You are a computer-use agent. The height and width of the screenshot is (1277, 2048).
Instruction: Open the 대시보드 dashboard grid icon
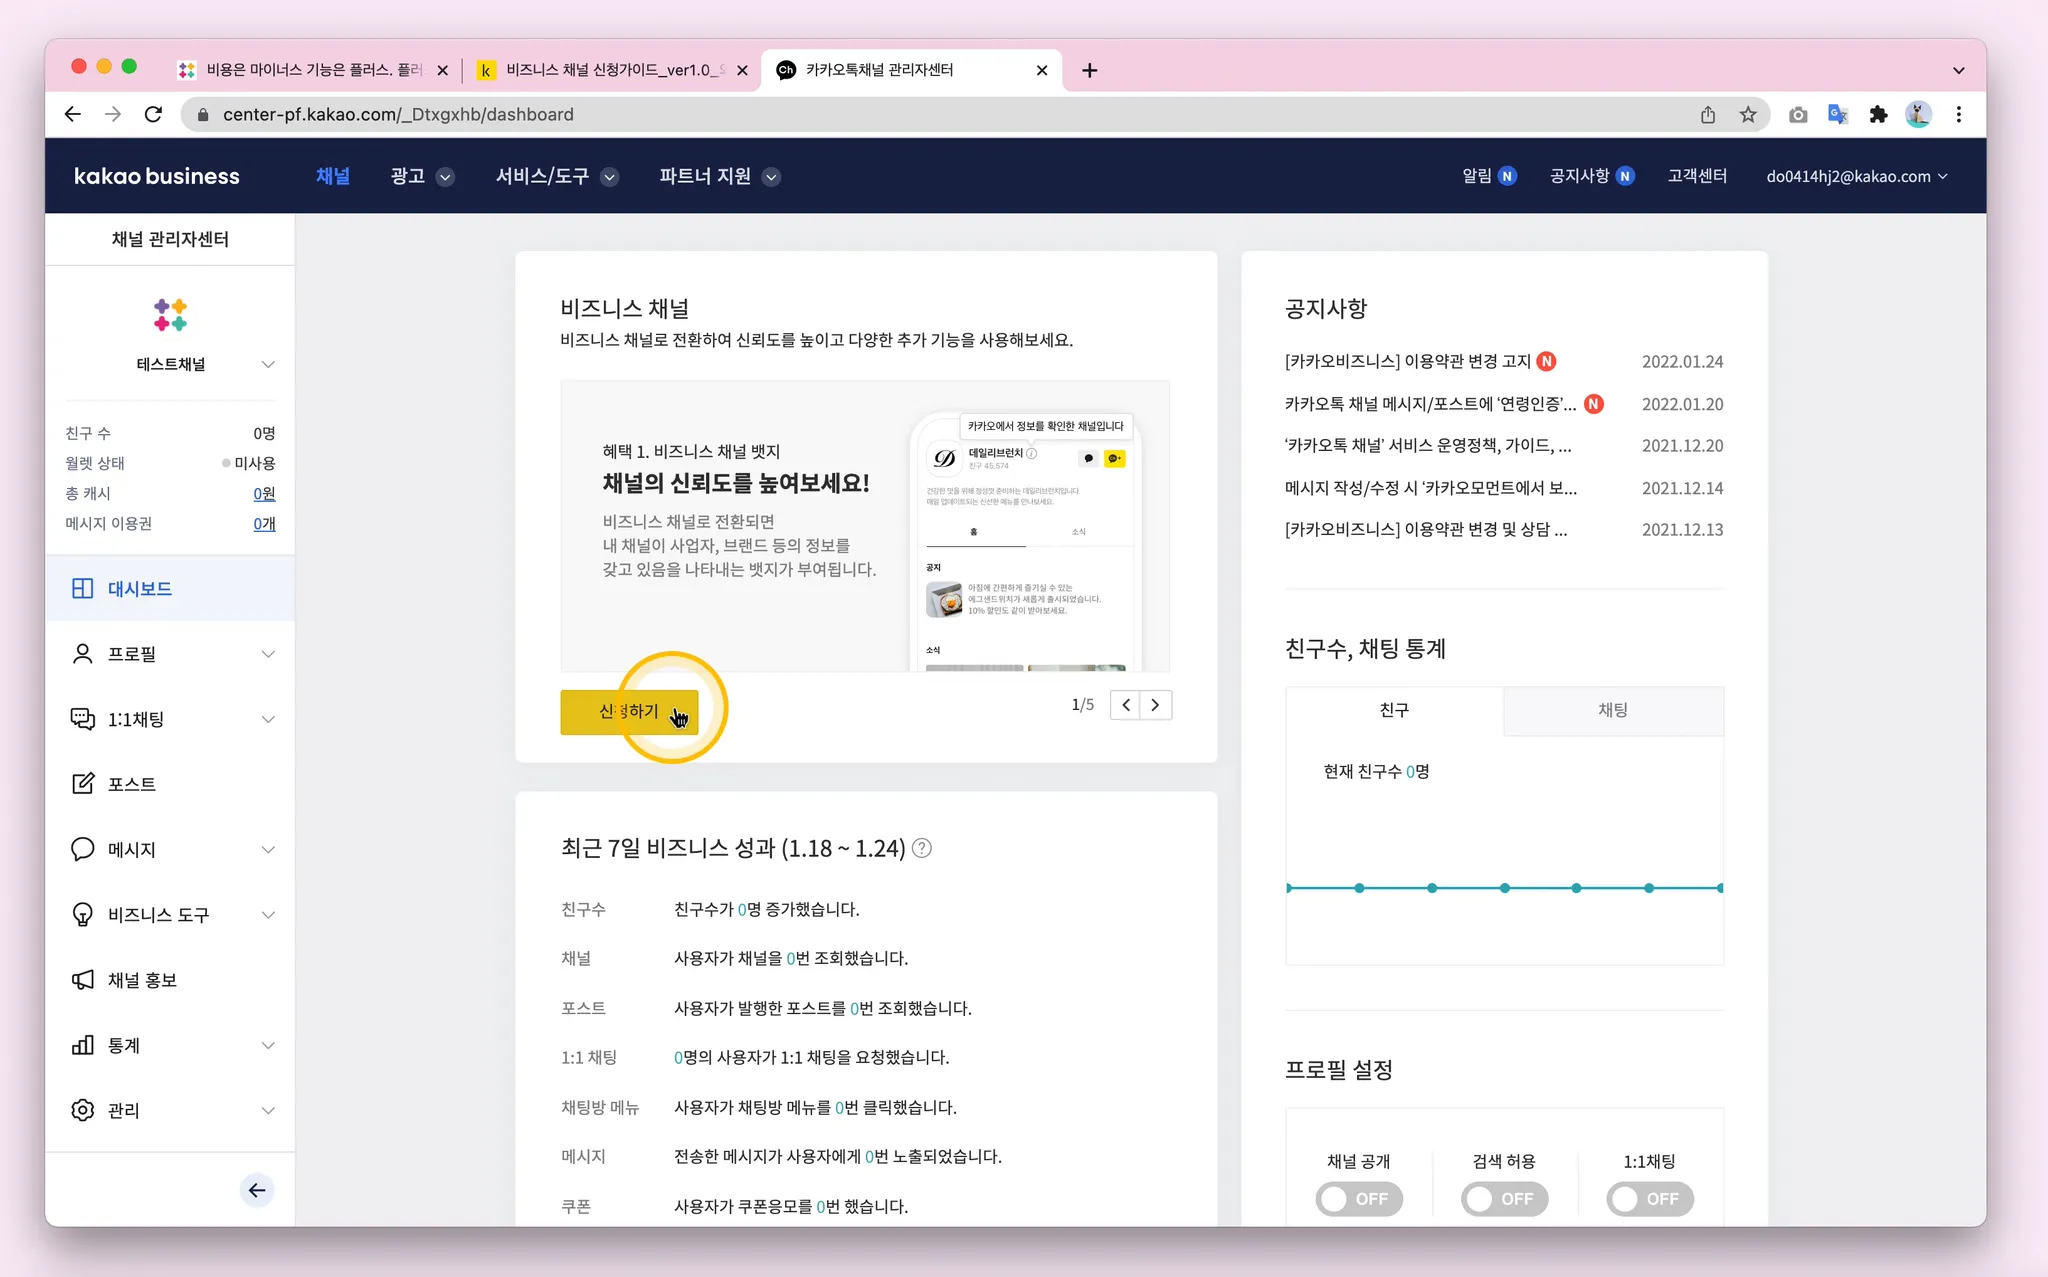83,589
